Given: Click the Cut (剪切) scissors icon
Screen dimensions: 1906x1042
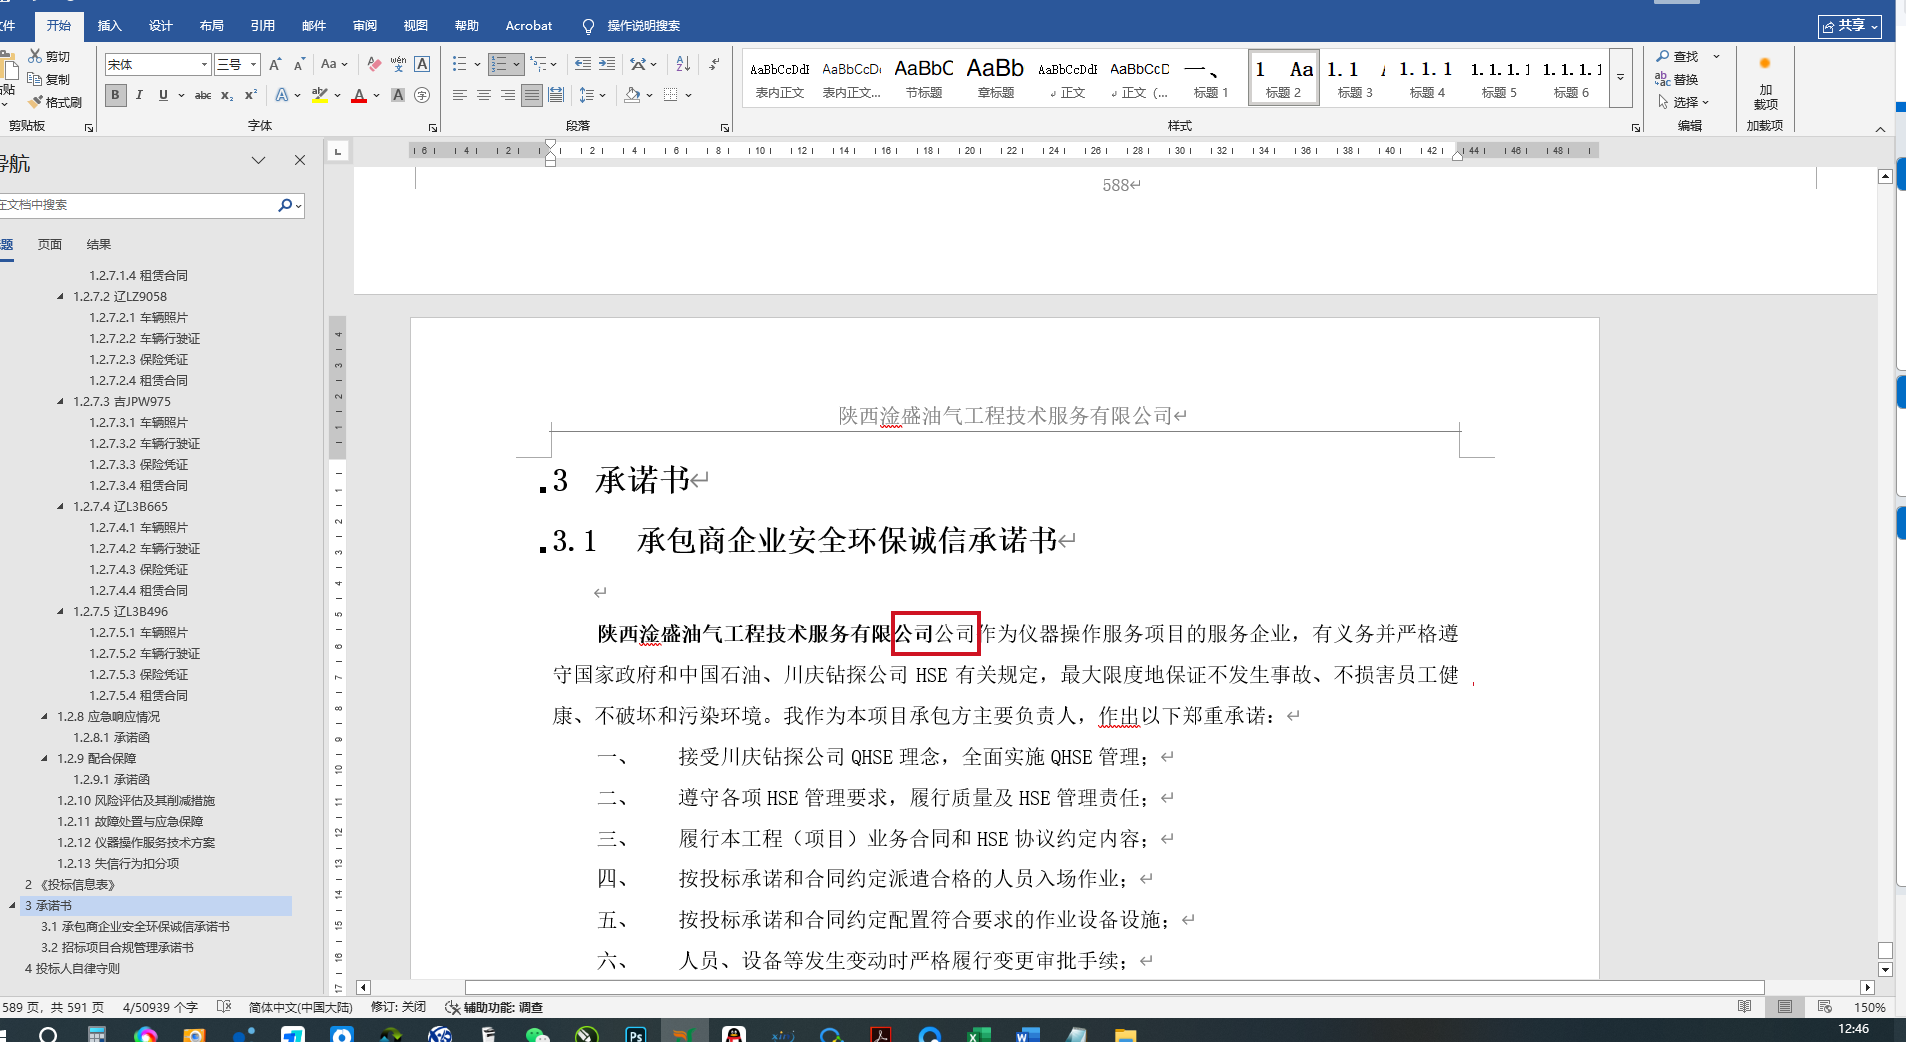Looking at the screenshot, I should [x=49, y=57].
